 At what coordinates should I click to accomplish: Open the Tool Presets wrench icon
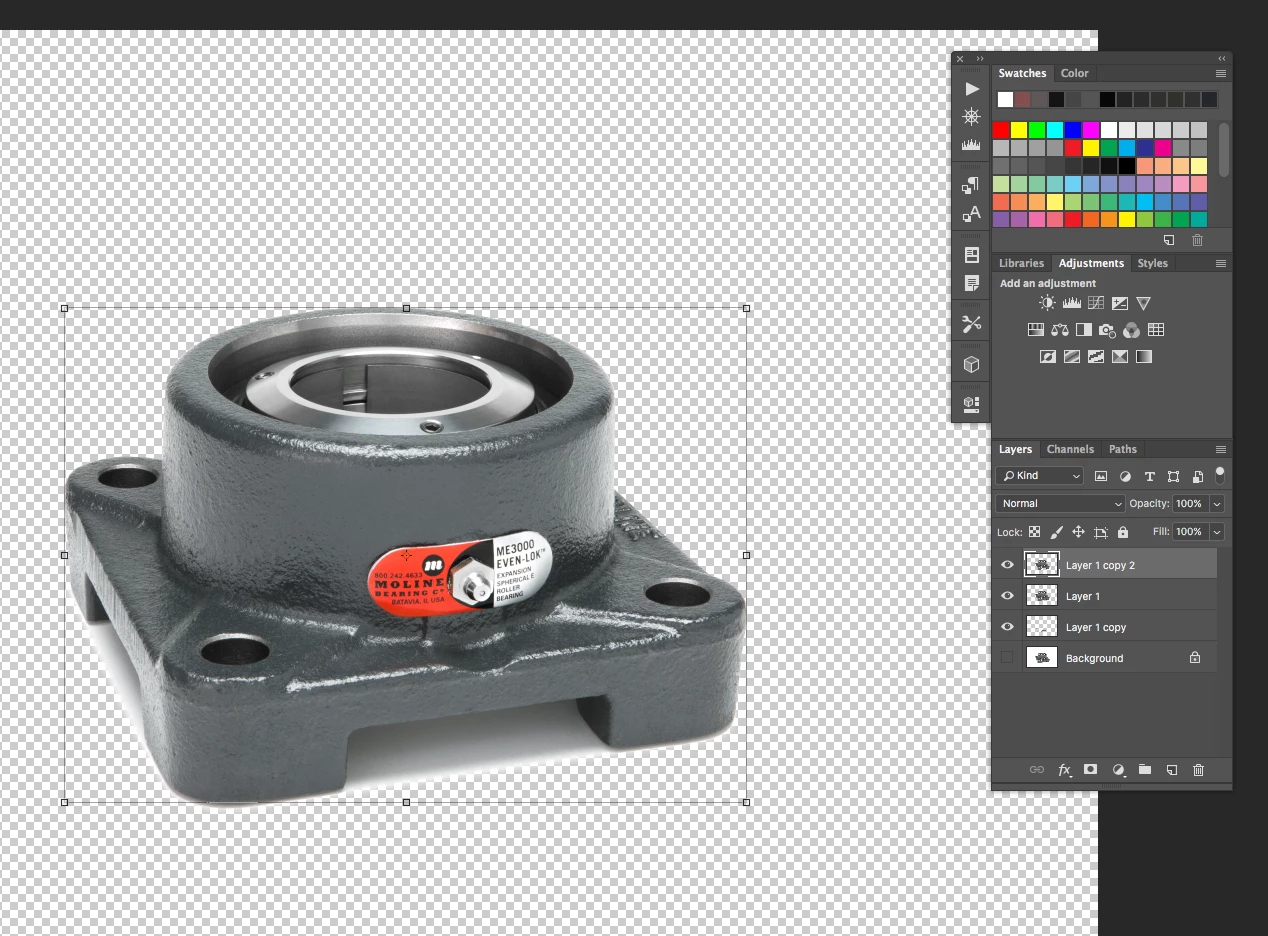(971, 324)
